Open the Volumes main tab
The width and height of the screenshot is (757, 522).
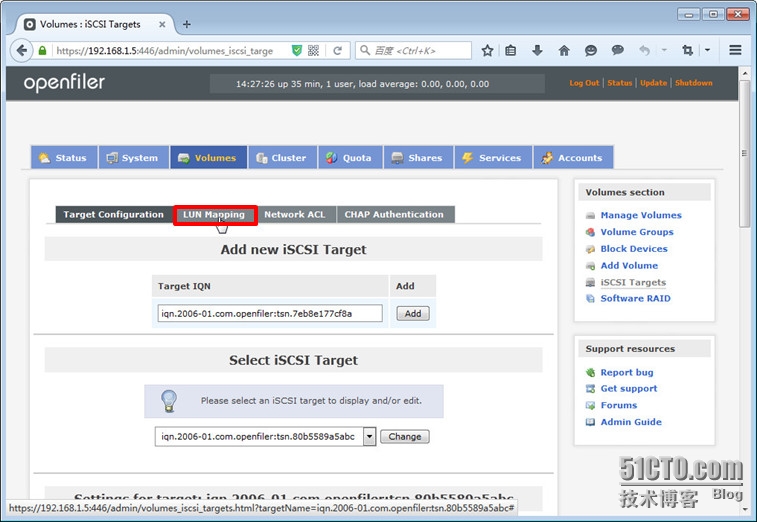tap(208, 157)
